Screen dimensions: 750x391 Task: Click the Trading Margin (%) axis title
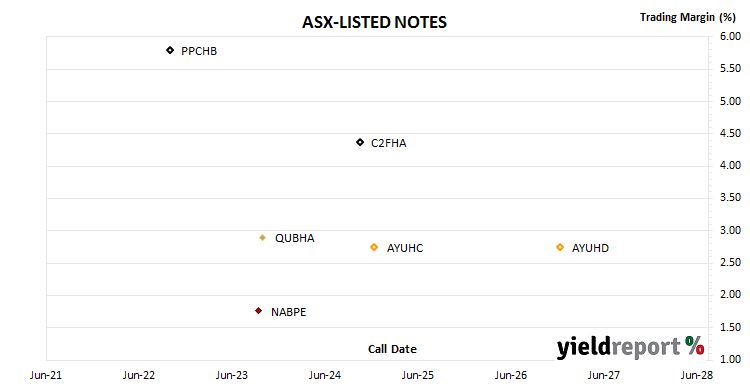click(x=688, y=17)
